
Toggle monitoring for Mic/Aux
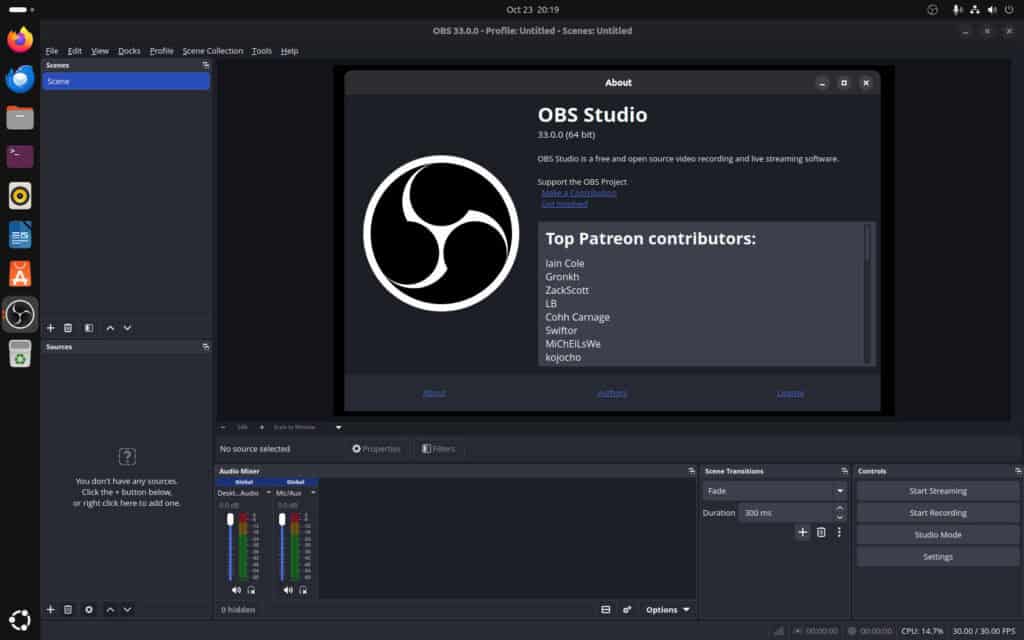click(x=303, y=590)
